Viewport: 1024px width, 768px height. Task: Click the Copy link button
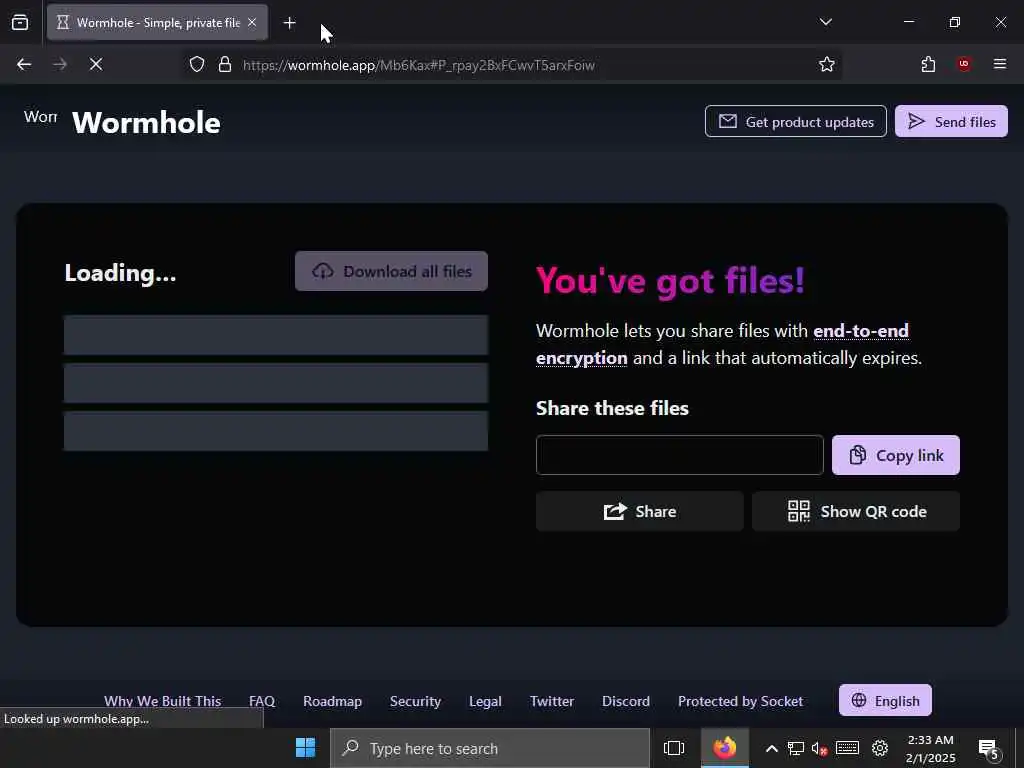click(x=895, y=455)
